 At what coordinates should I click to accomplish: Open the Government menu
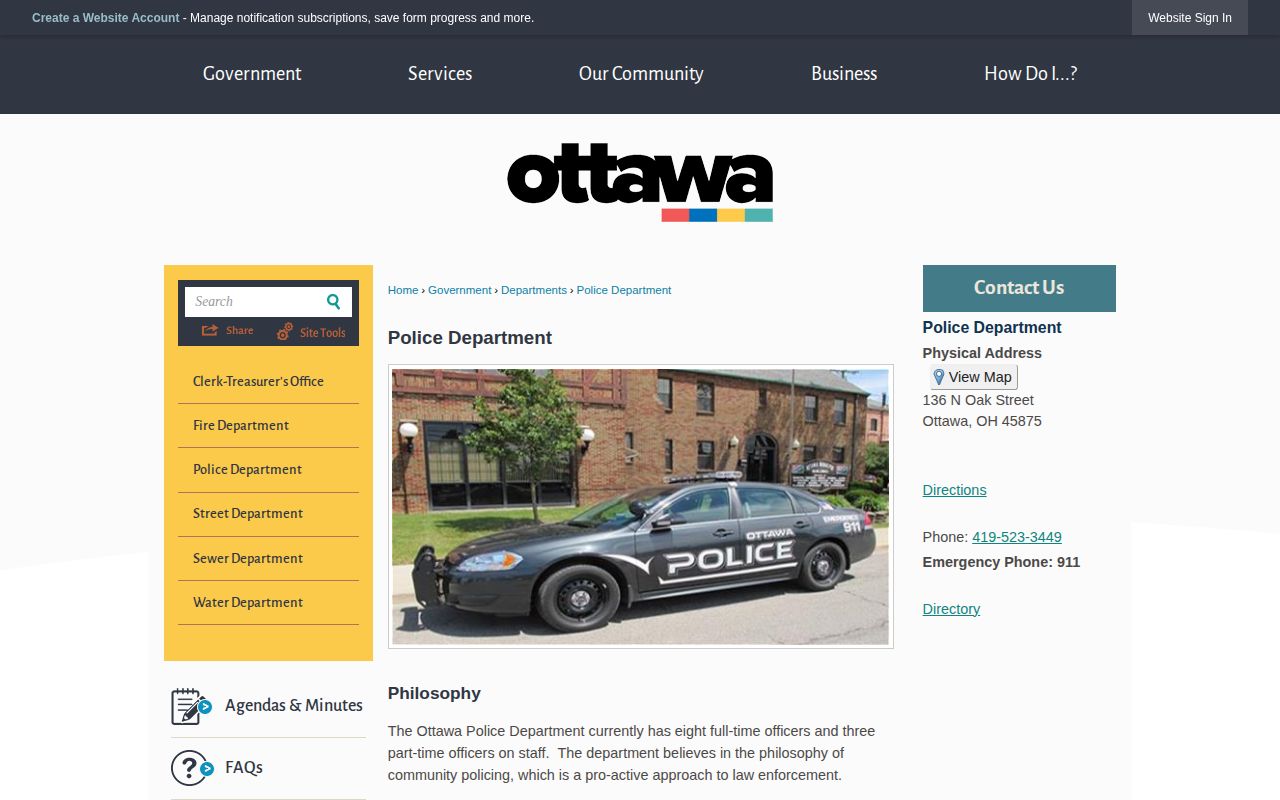(x=252, y=74)
